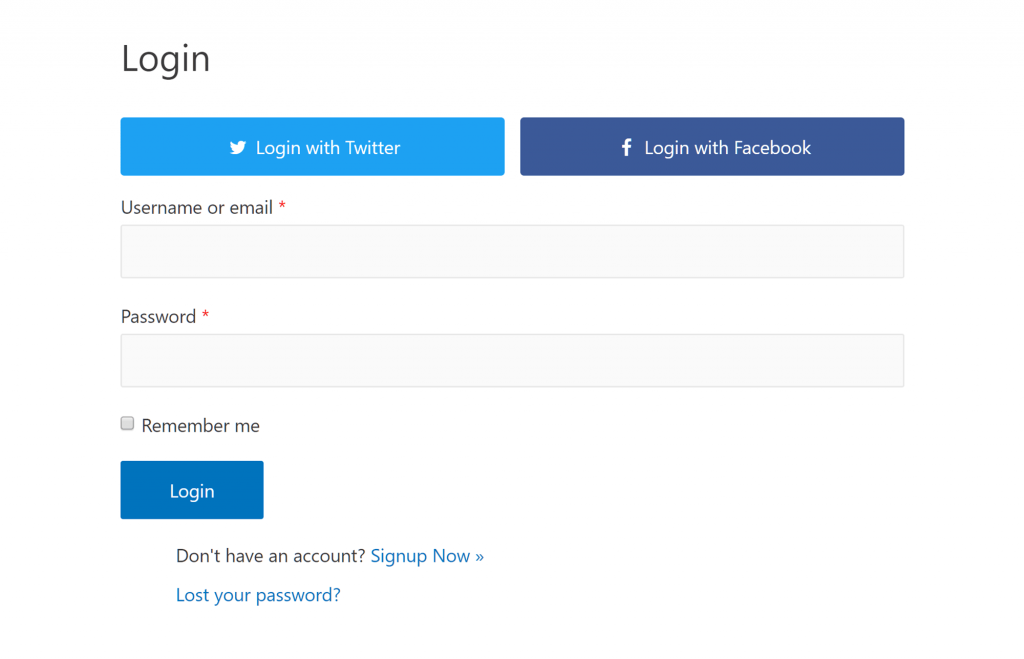Click the Password label text
1024x659 pixels.
(x=159, y=316)
